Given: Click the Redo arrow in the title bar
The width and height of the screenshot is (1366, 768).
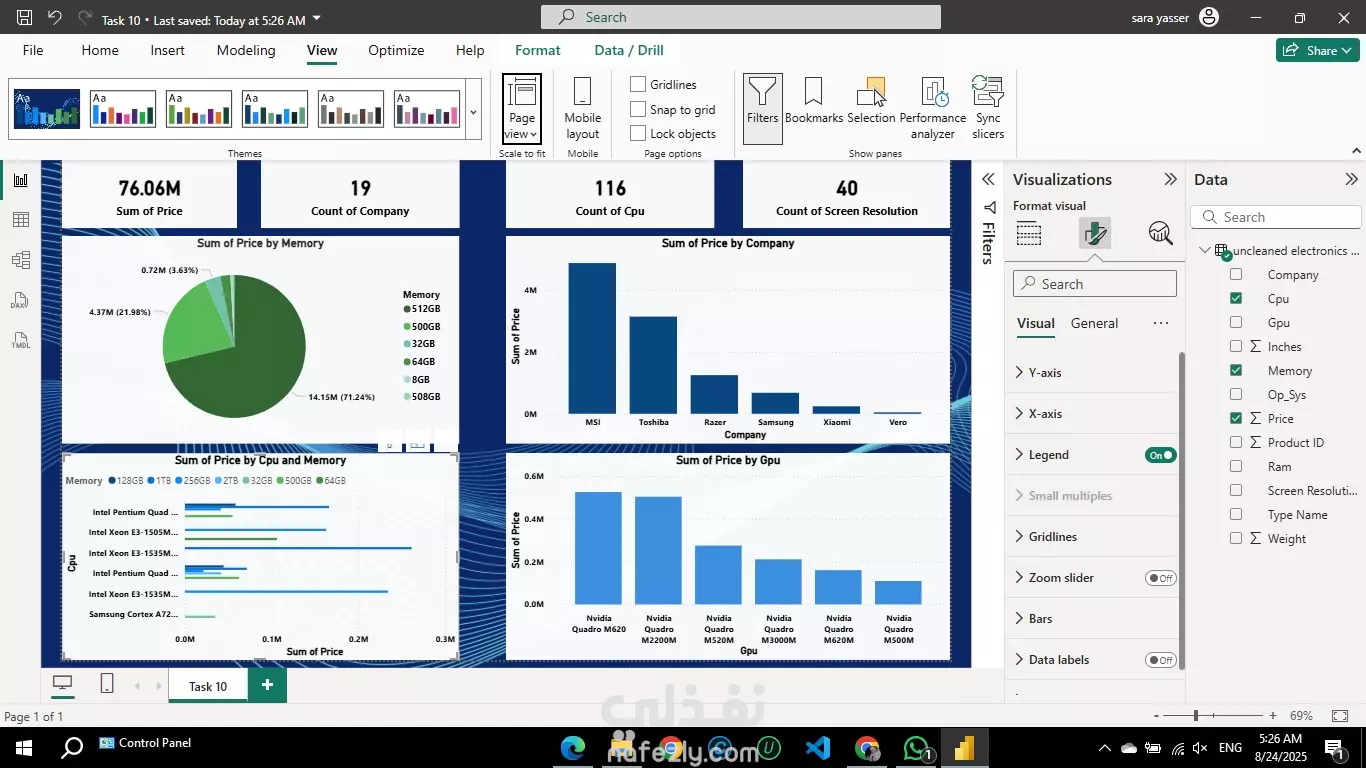Looking at the screenshot, I should [x=85, y=18].
